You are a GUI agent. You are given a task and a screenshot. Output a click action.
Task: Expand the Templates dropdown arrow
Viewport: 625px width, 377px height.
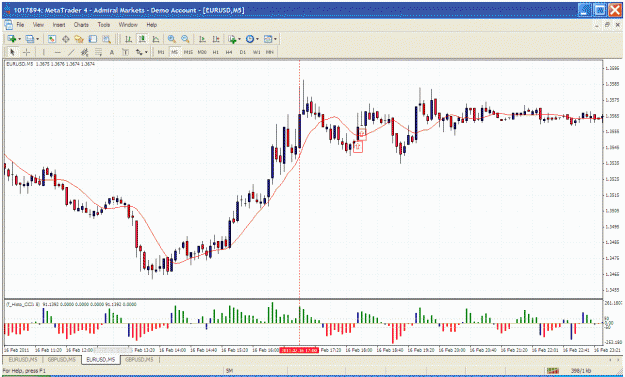pos(275,39)
